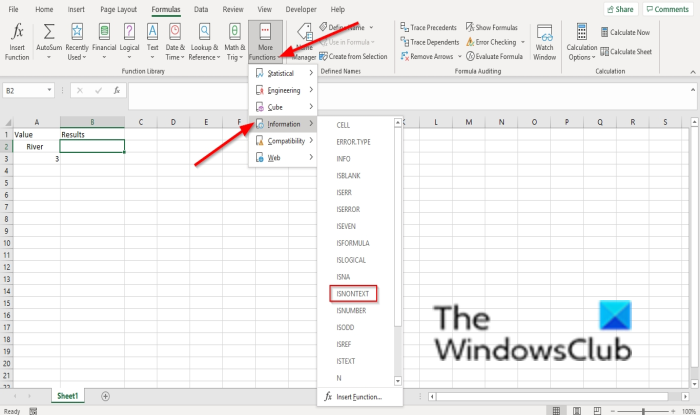Open the File tab
Image resolution: width=700 pixels, height=415 pixels.
(13, 9)
